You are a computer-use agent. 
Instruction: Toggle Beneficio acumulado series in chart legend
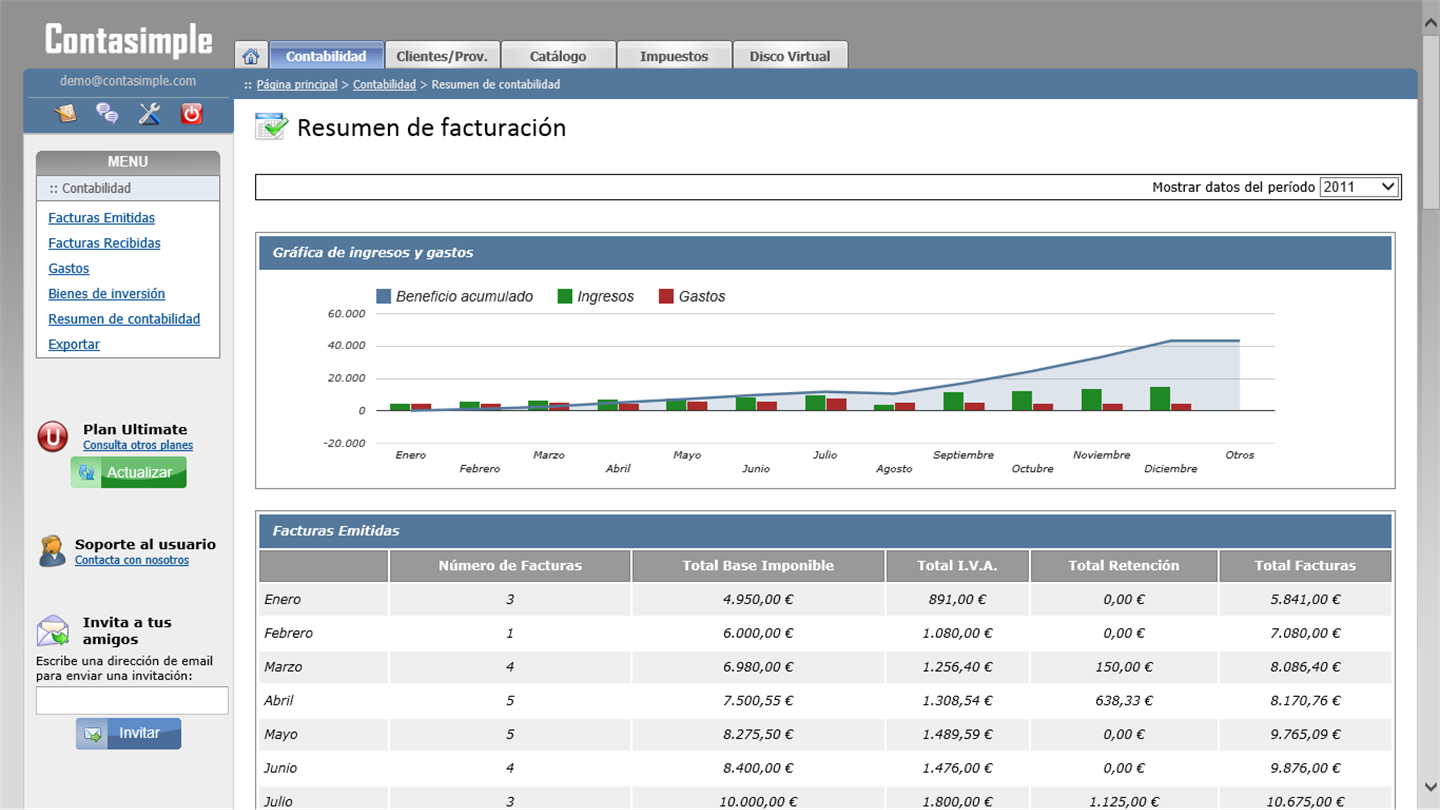click(x=455, y=297)
